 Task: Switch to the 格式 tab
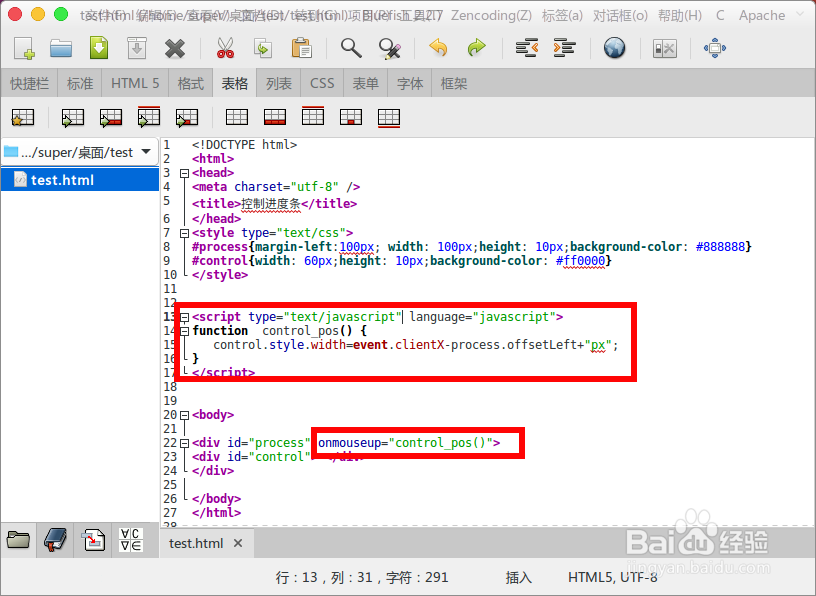coord(190,83)
